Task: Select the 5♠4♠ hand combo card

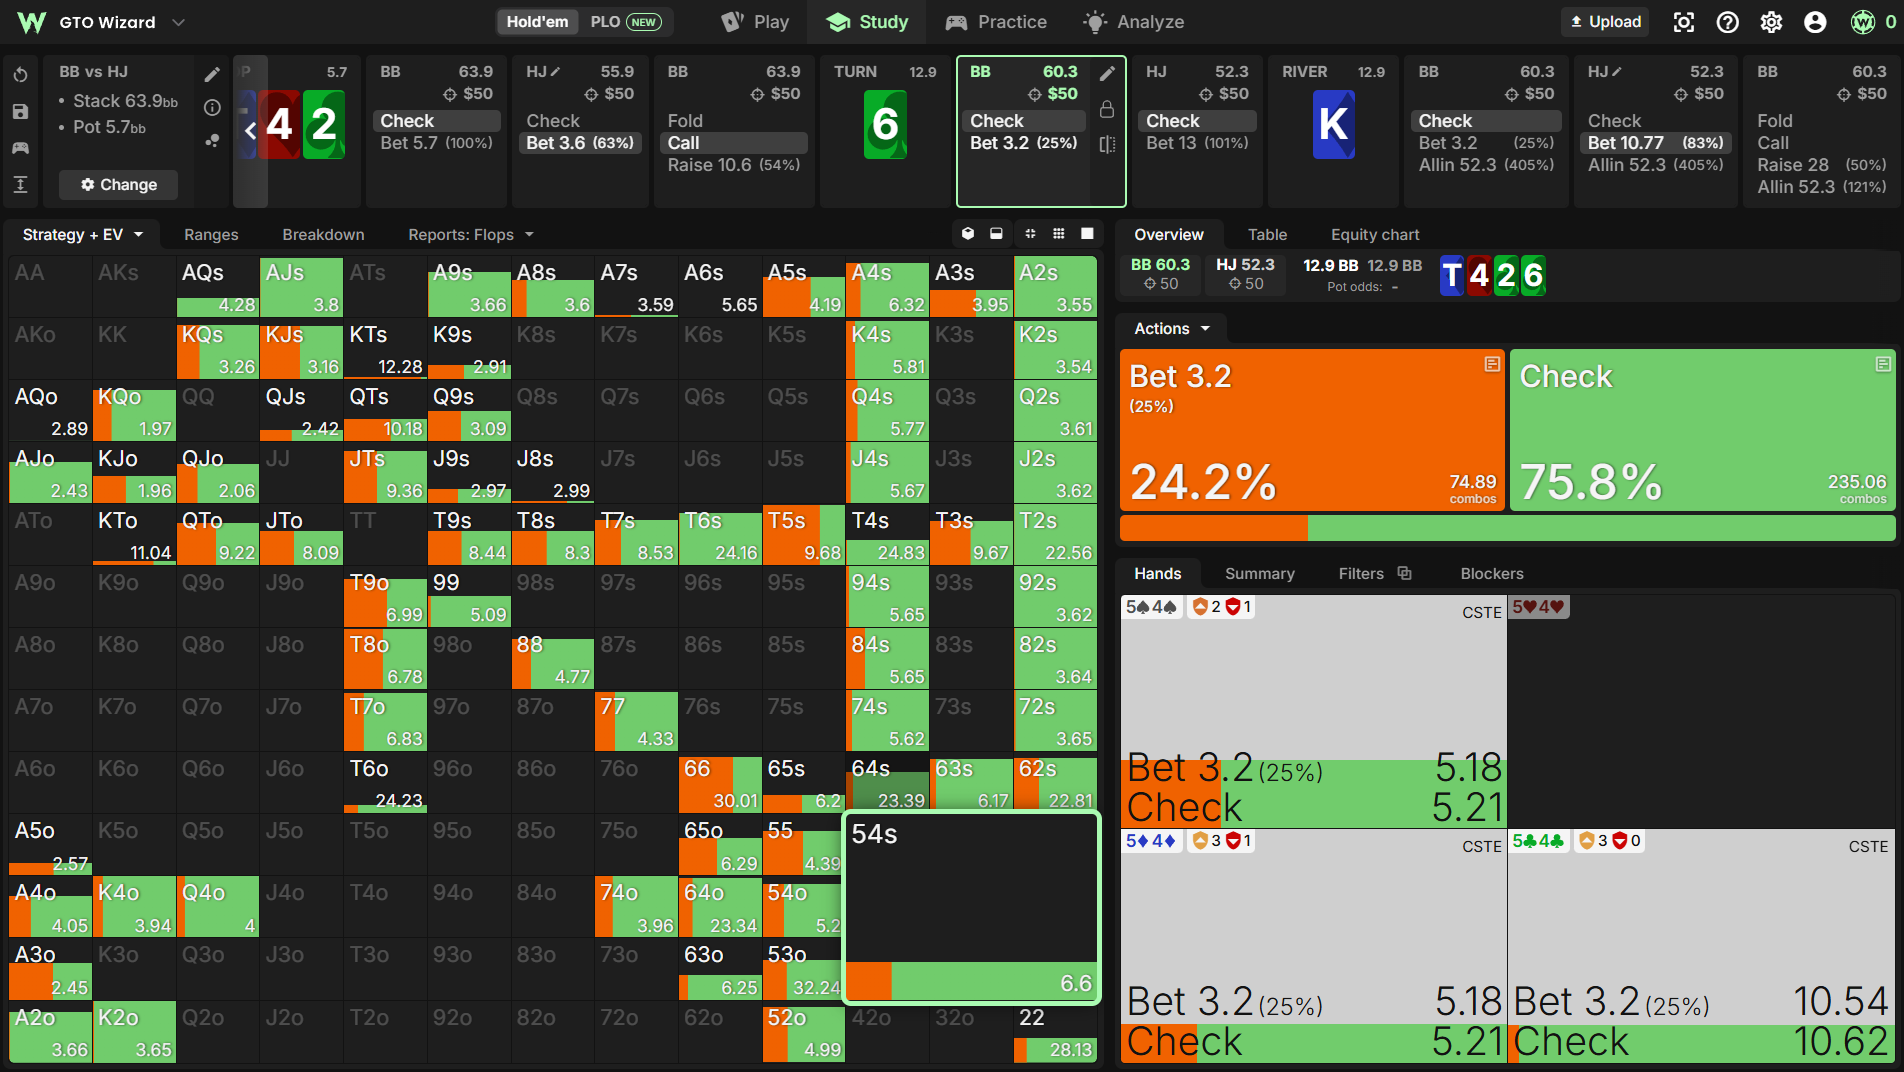Action: coord(1313,711)
